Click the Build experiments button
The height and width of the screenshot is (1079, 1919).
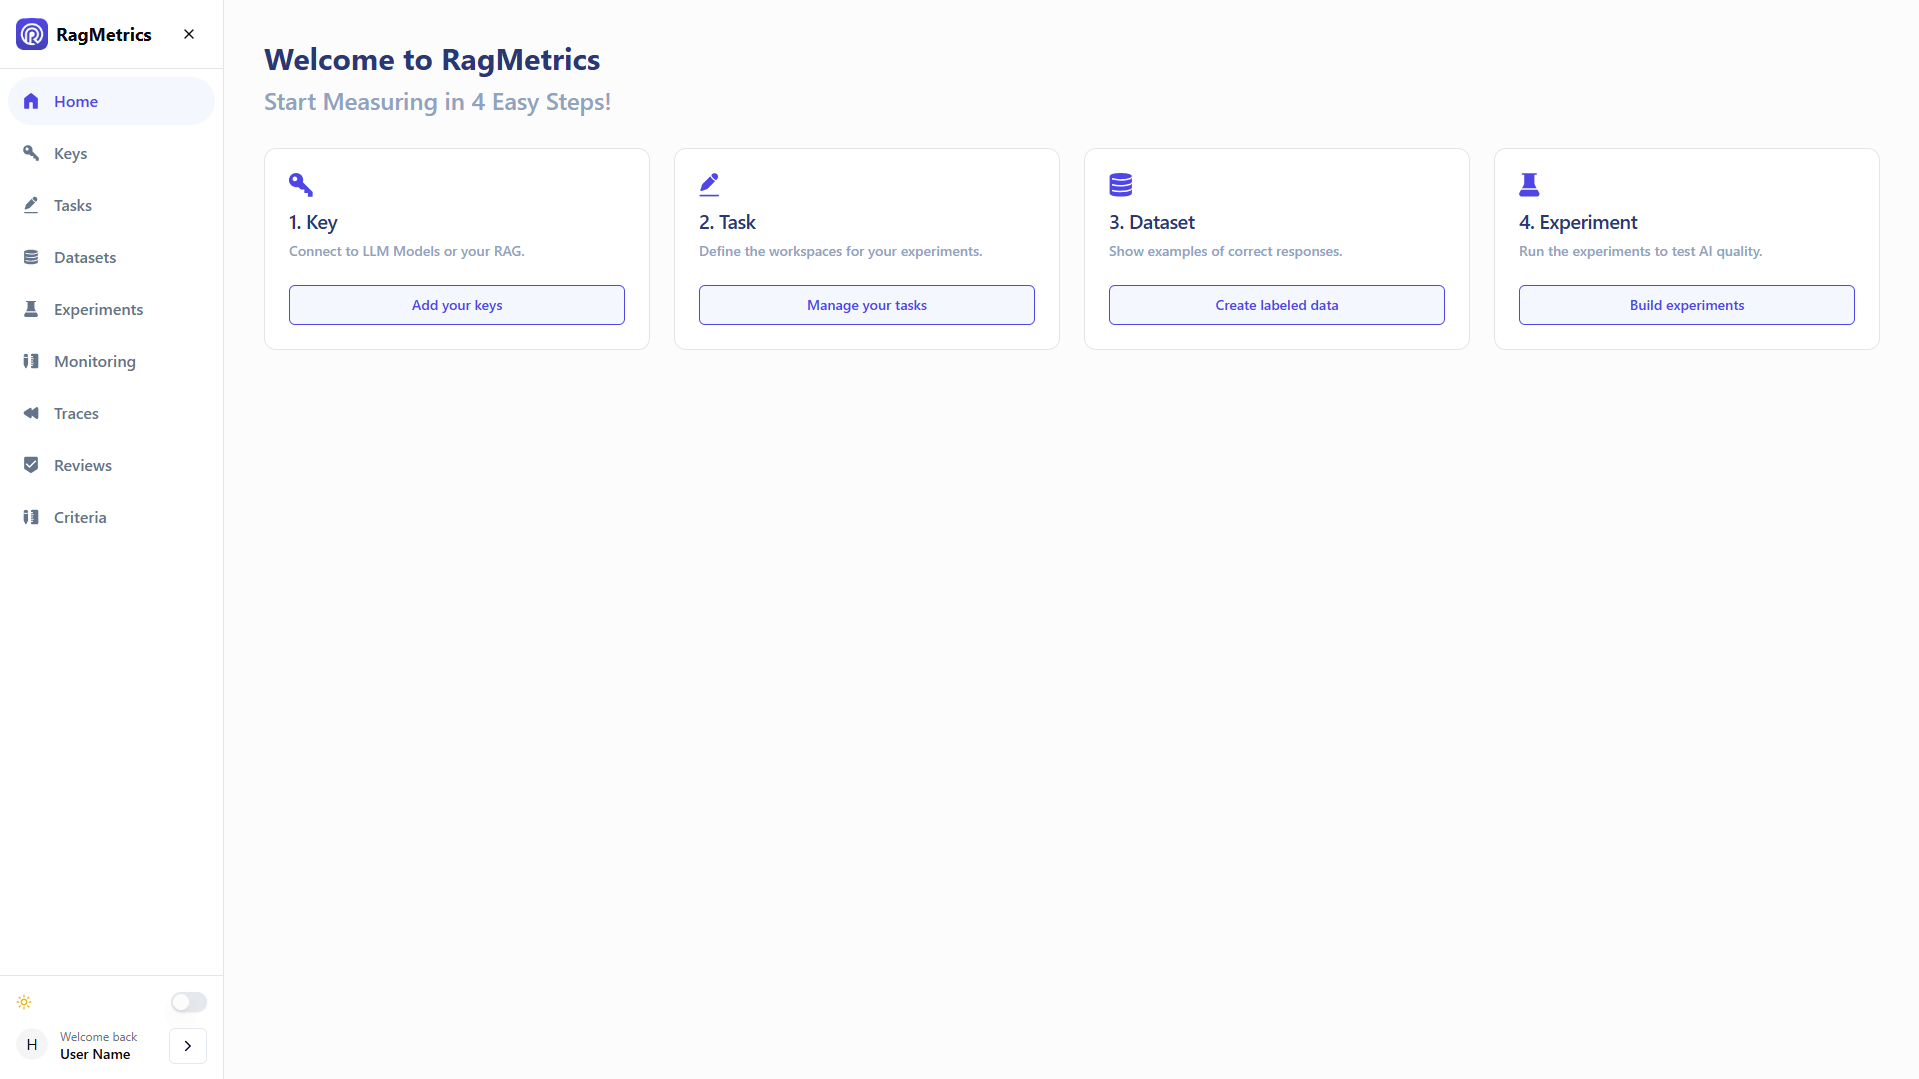1685,304
